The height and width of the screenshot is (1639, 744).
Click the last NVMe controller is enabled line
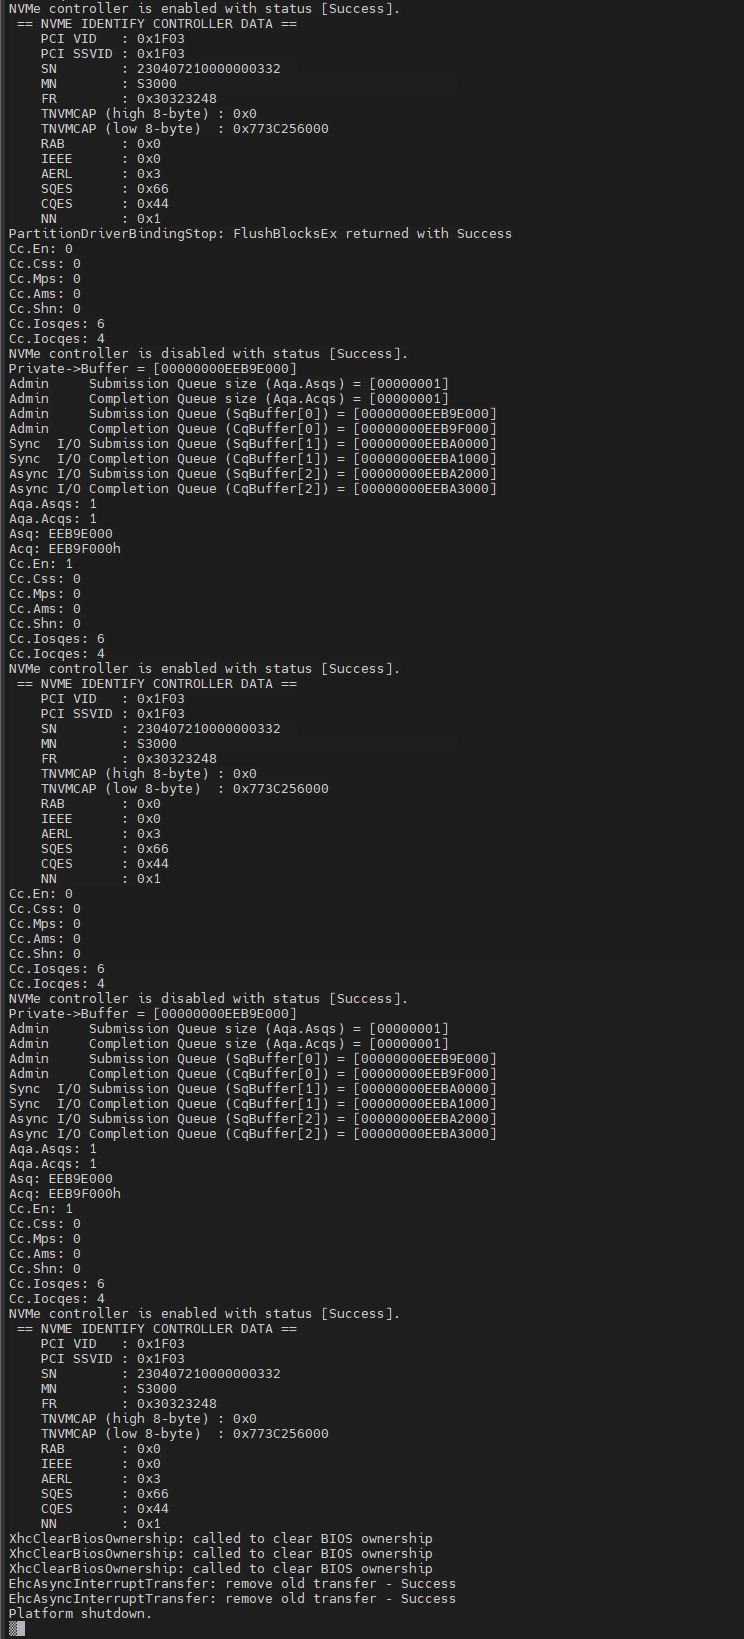click(204, 1314)
